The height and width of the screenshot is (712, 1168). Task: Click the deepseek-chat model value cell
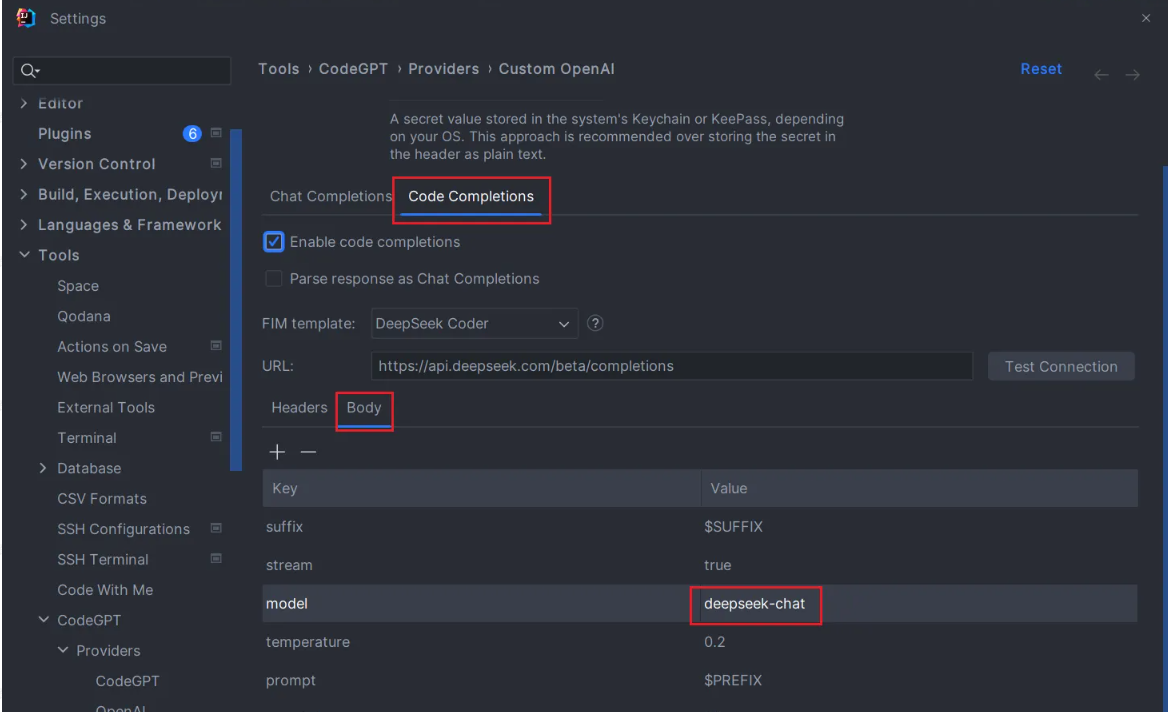(919, 604)
